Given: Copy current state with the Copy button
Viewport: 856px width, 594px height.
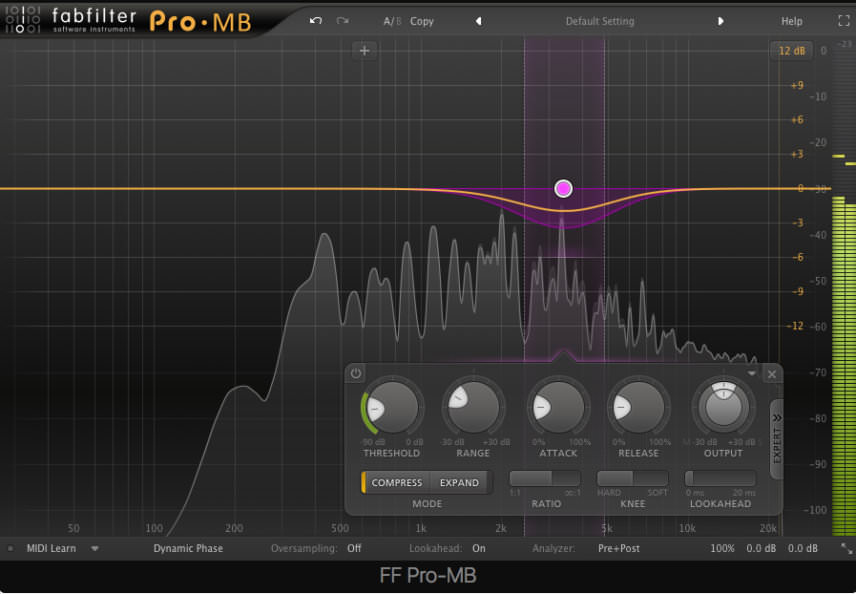Looking at the screenshot, I should [x=421, y=21].
